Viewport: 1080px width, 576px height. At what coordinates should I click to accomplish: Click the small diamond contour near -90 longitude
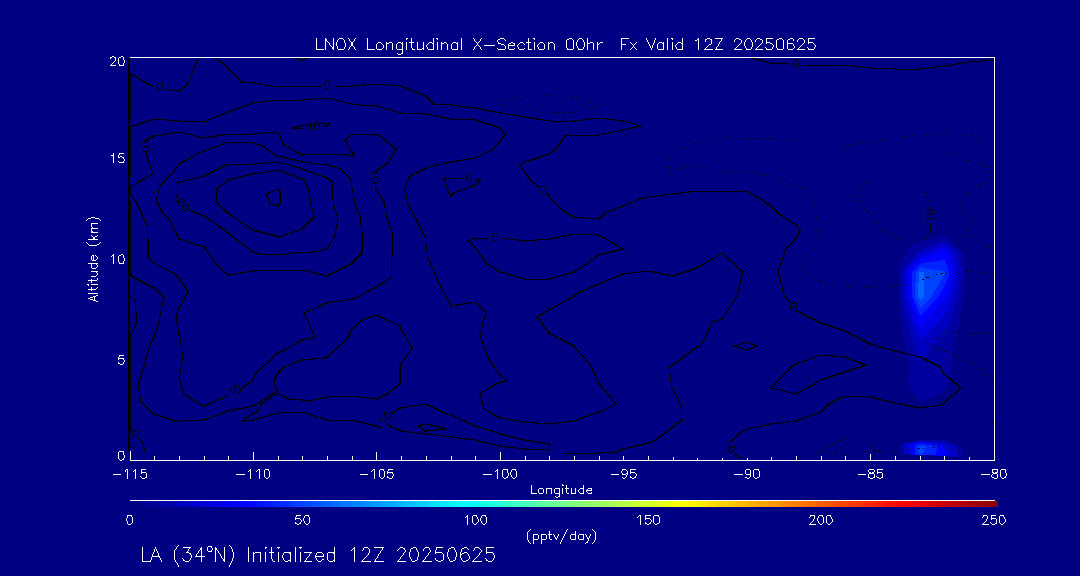point(746,346)
